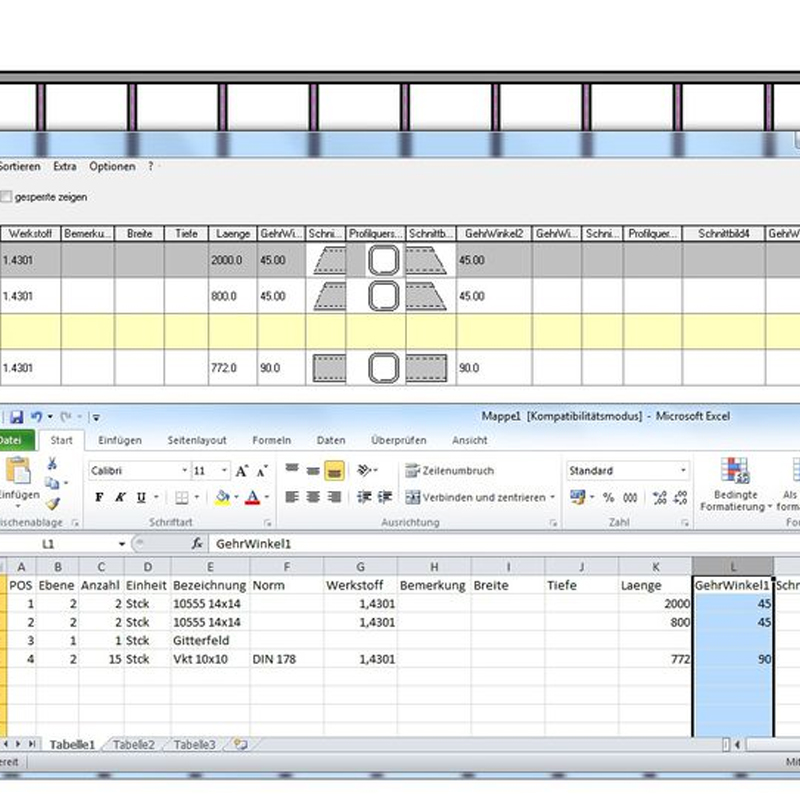Screen dimensions: 800x800
Task: Click the cut scissors icon
Action: click(52, 464)
